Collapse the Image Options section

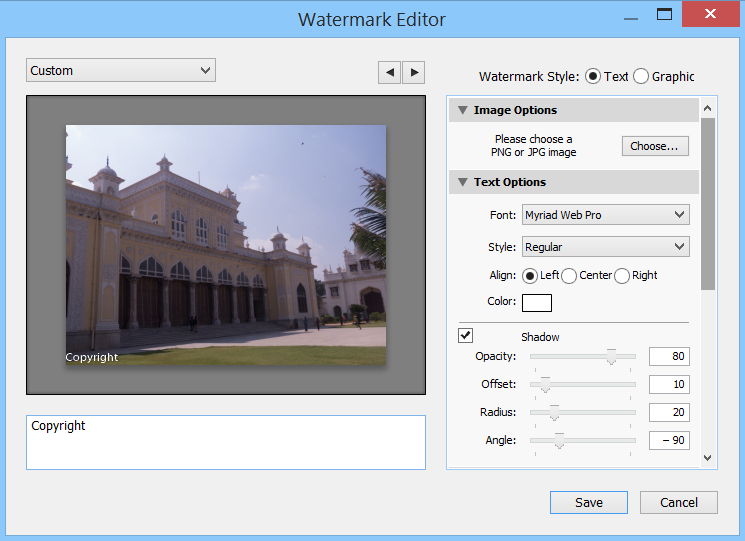pos(463,110)
